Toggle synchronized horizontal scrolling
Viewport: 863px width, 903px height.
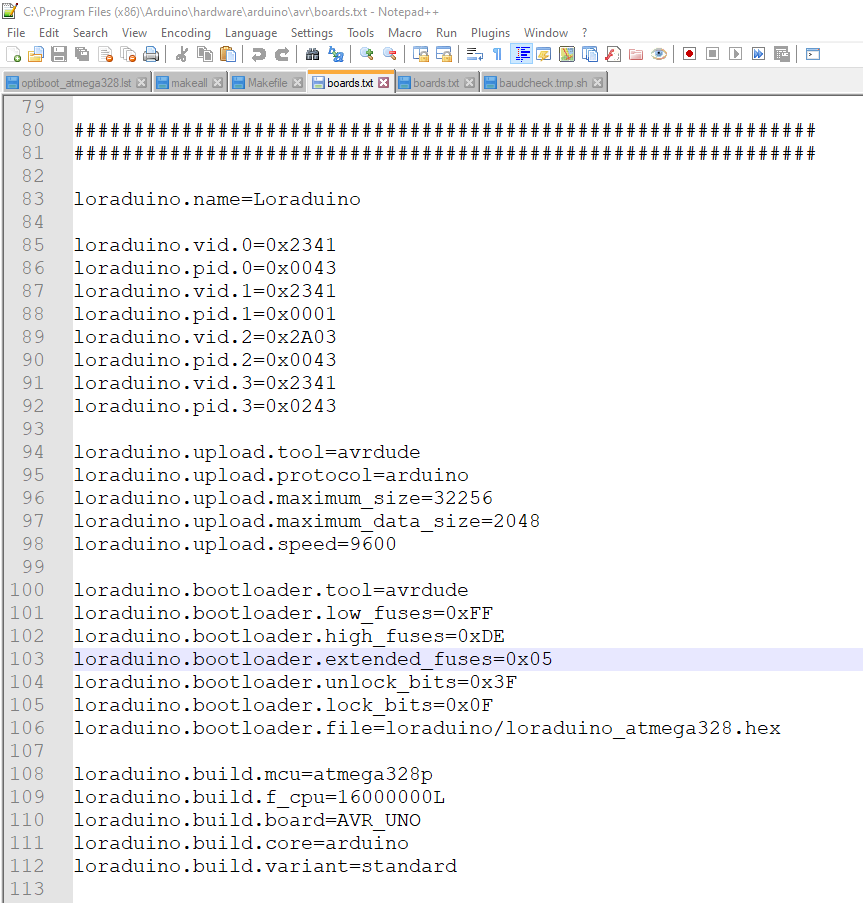coord(444,55)
